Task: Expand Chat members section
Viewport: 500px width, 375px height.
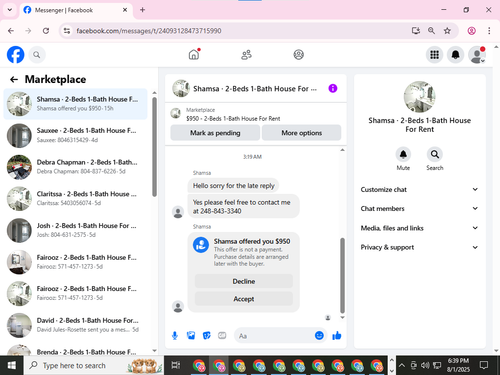Action: tap(419, 209)
